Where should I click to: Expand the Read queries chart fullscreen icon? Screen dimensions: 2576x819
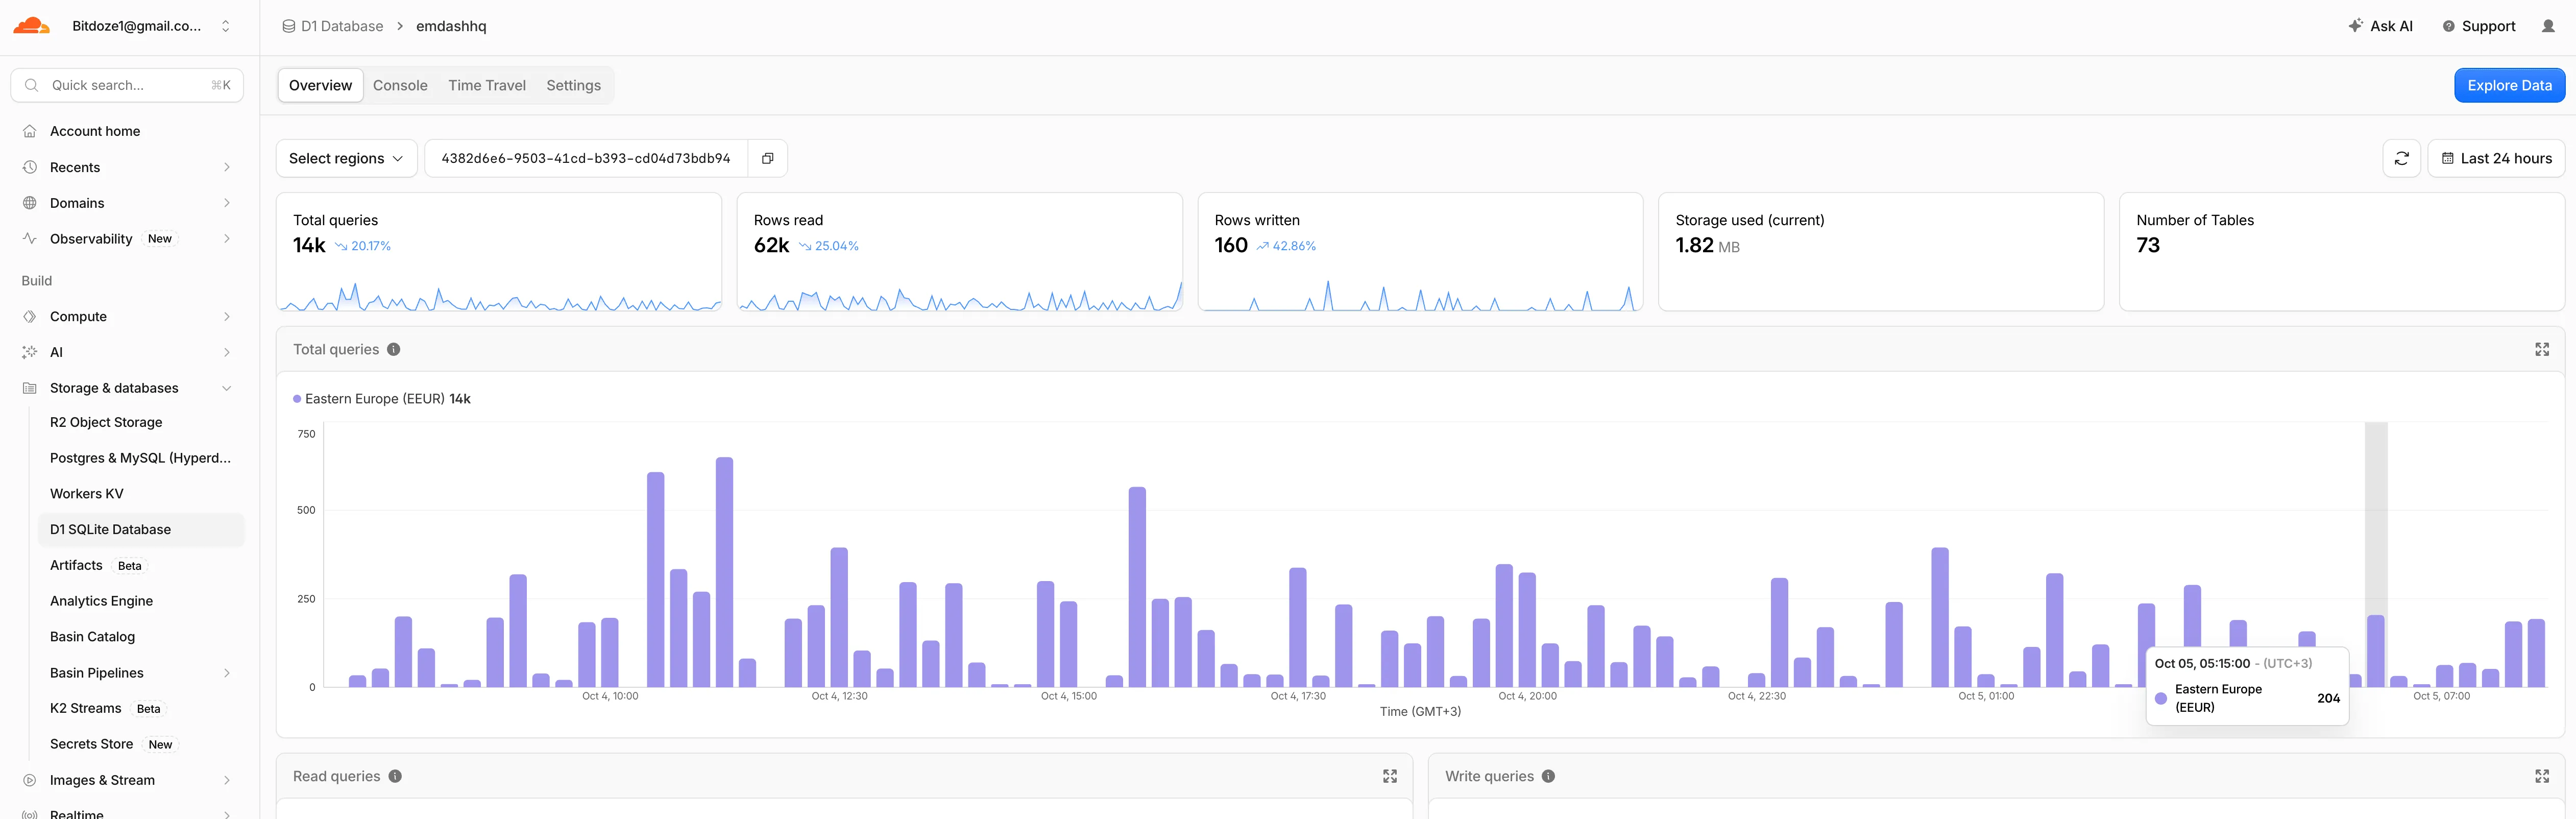click(x=1389, y=776)
